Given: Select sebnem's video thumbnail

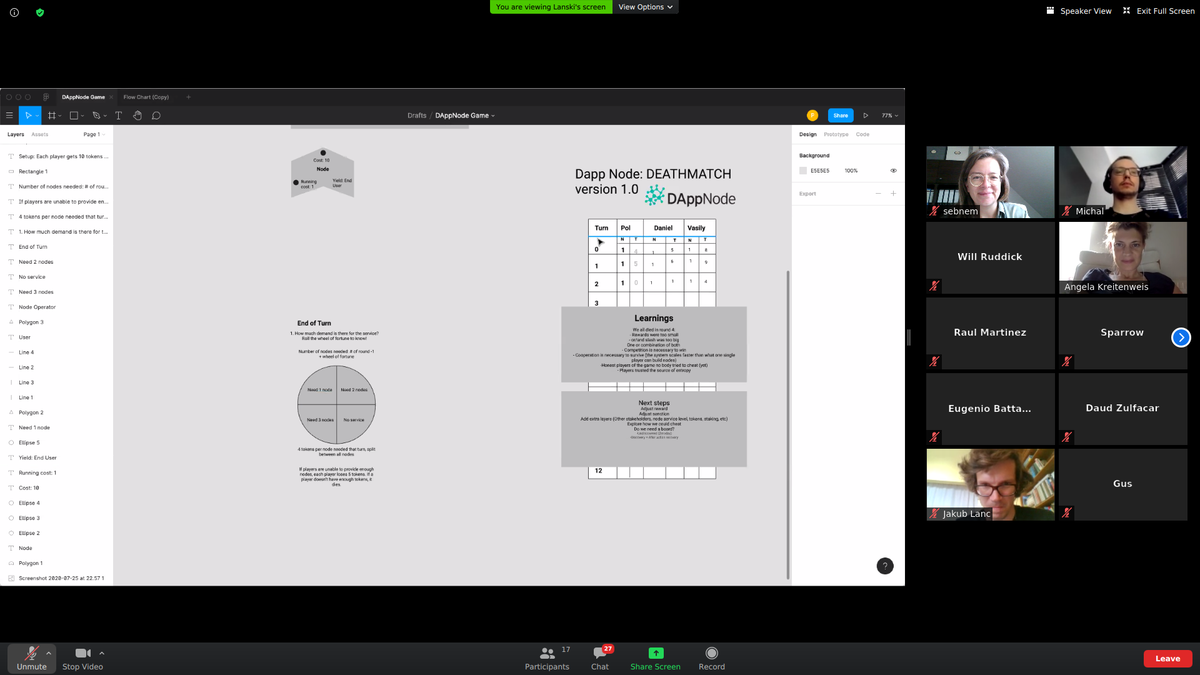Looking at the screenshot, I should pyautogui.click(x=990, y=182).
